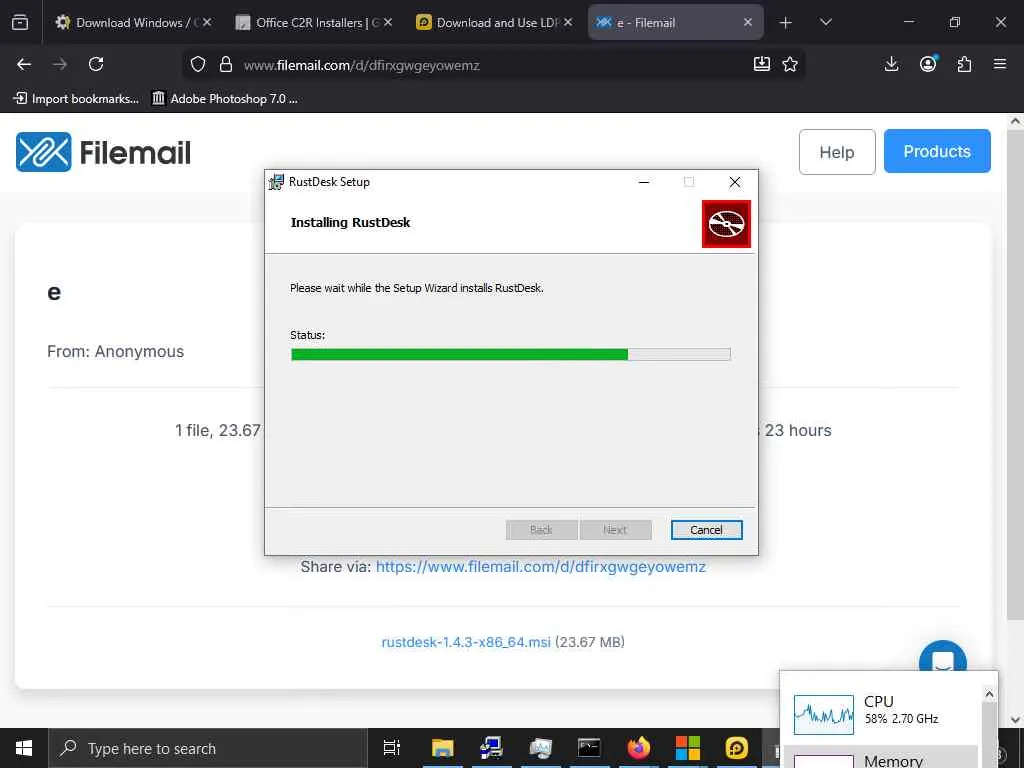Close the LDPlayer browser tab
1024x768 pixels.
[x=568, y=22]
